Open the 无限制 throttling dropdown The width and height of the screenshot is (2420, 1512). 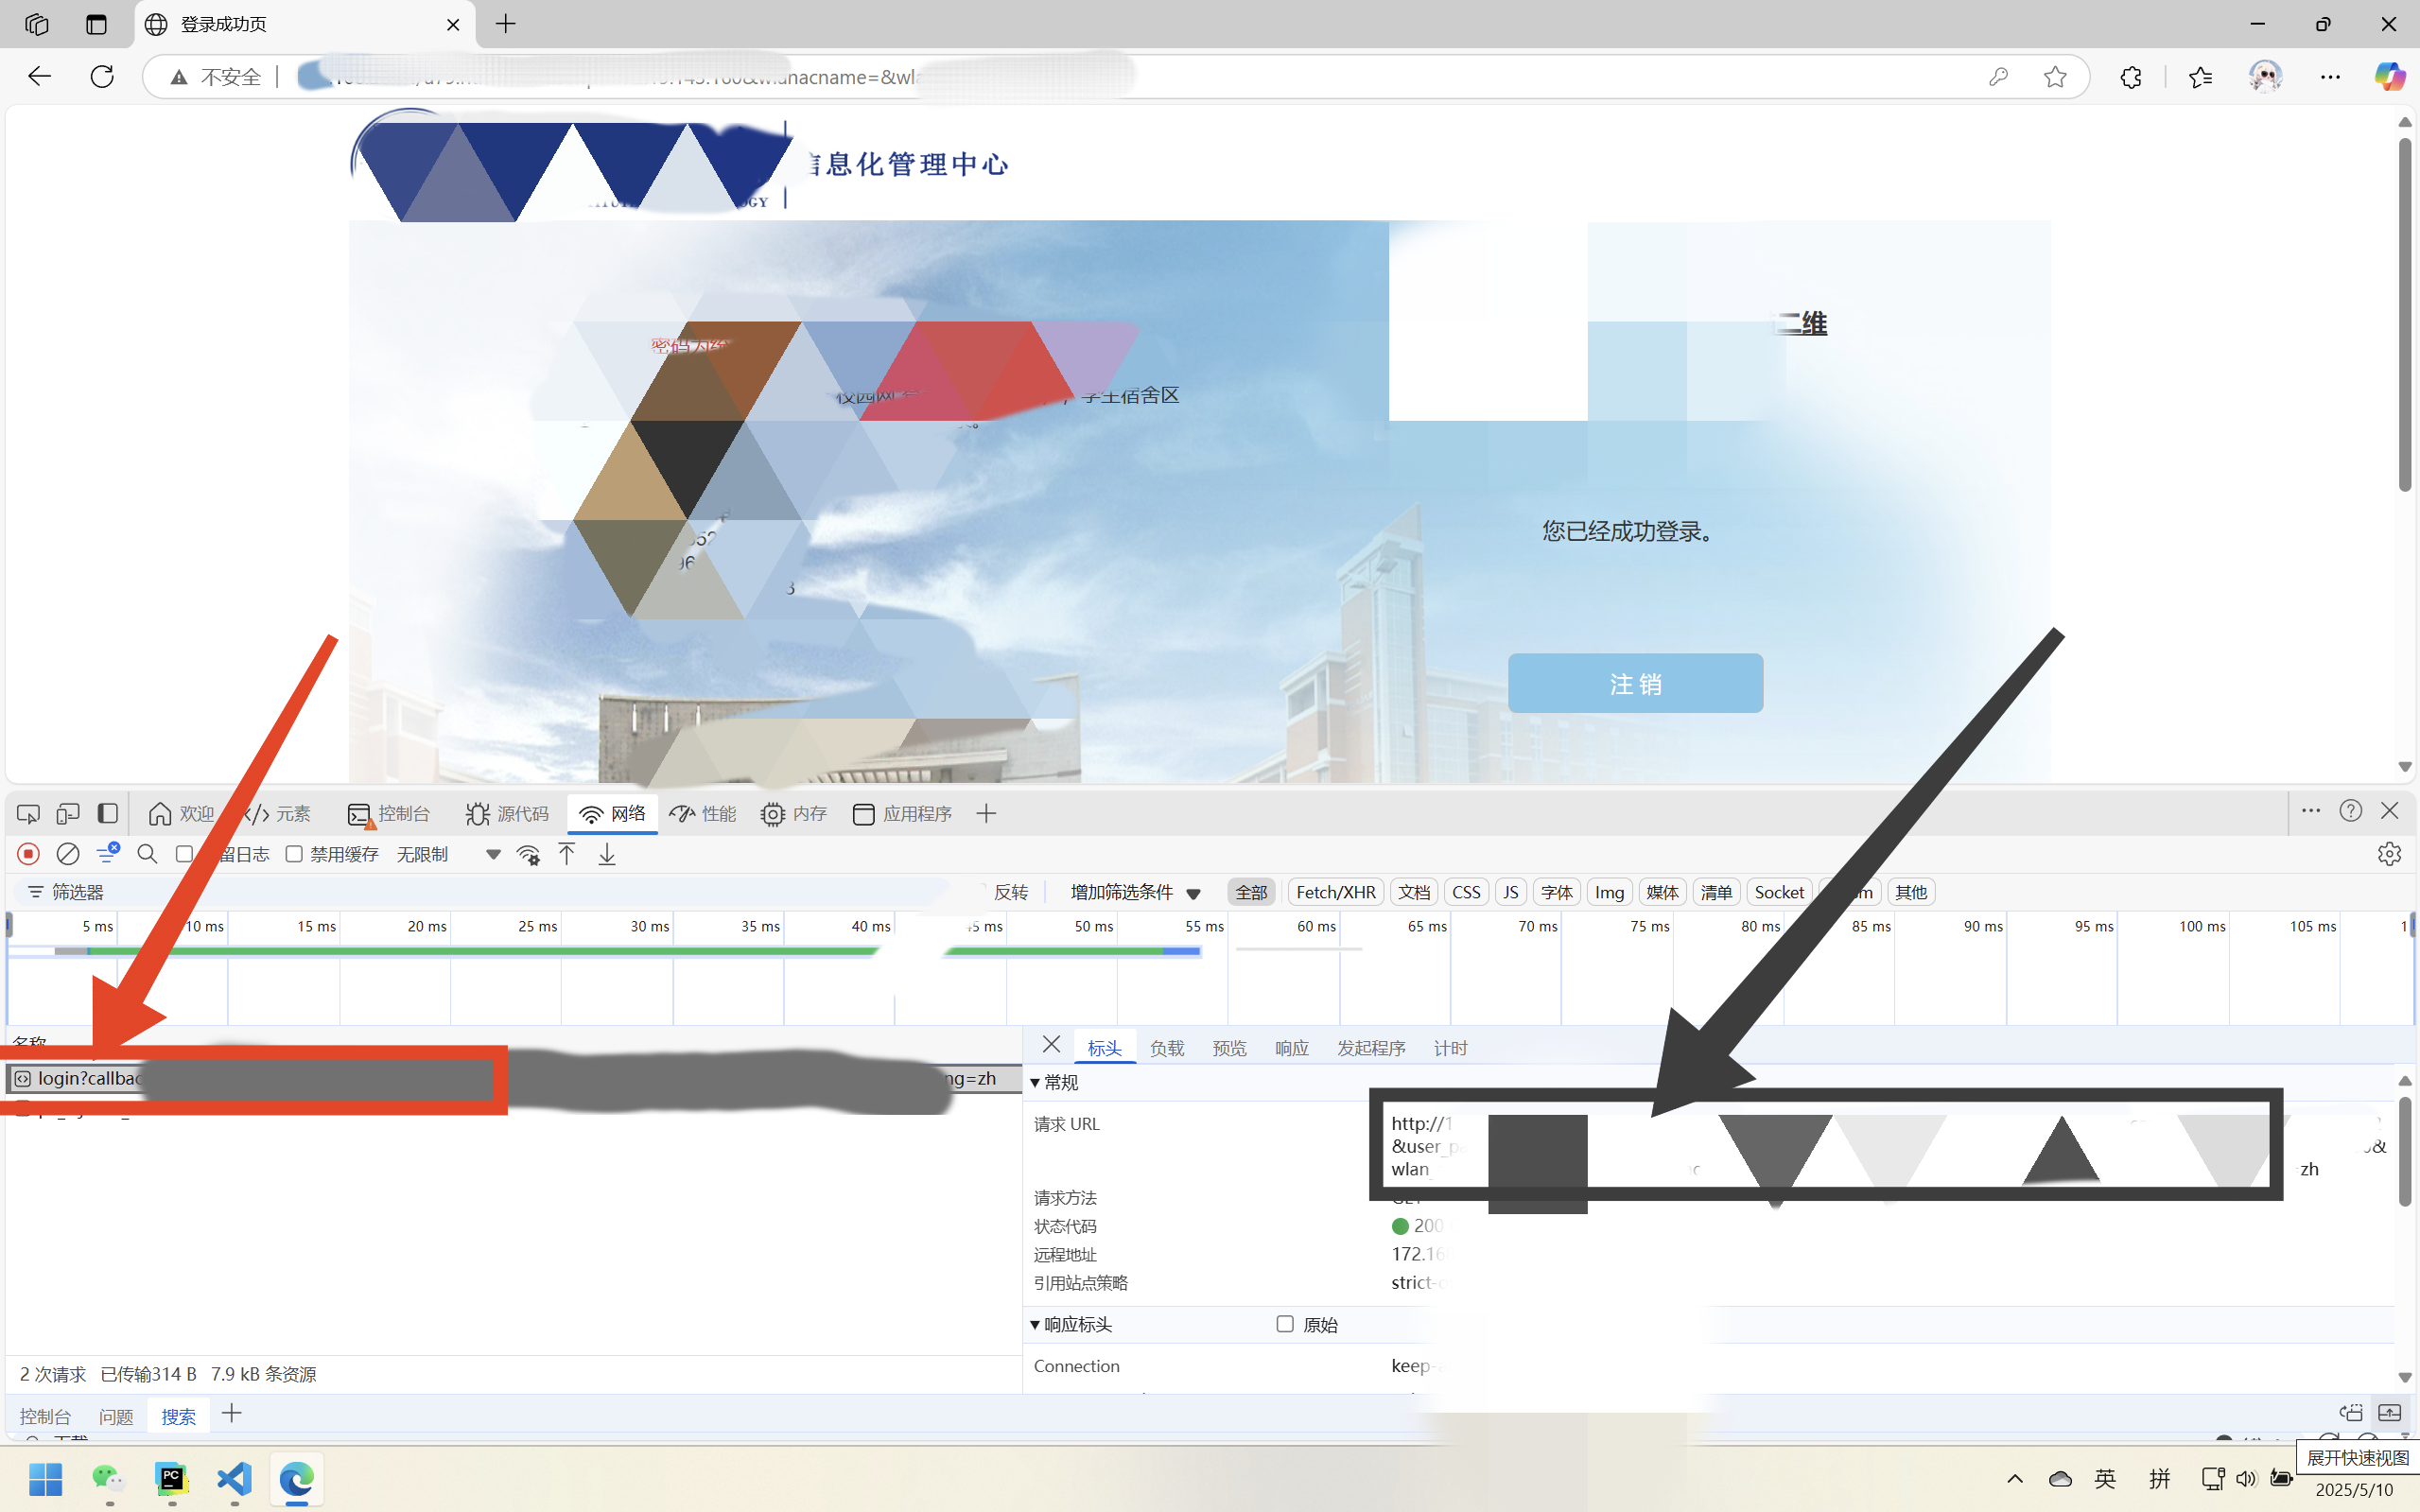click(449, 855)
